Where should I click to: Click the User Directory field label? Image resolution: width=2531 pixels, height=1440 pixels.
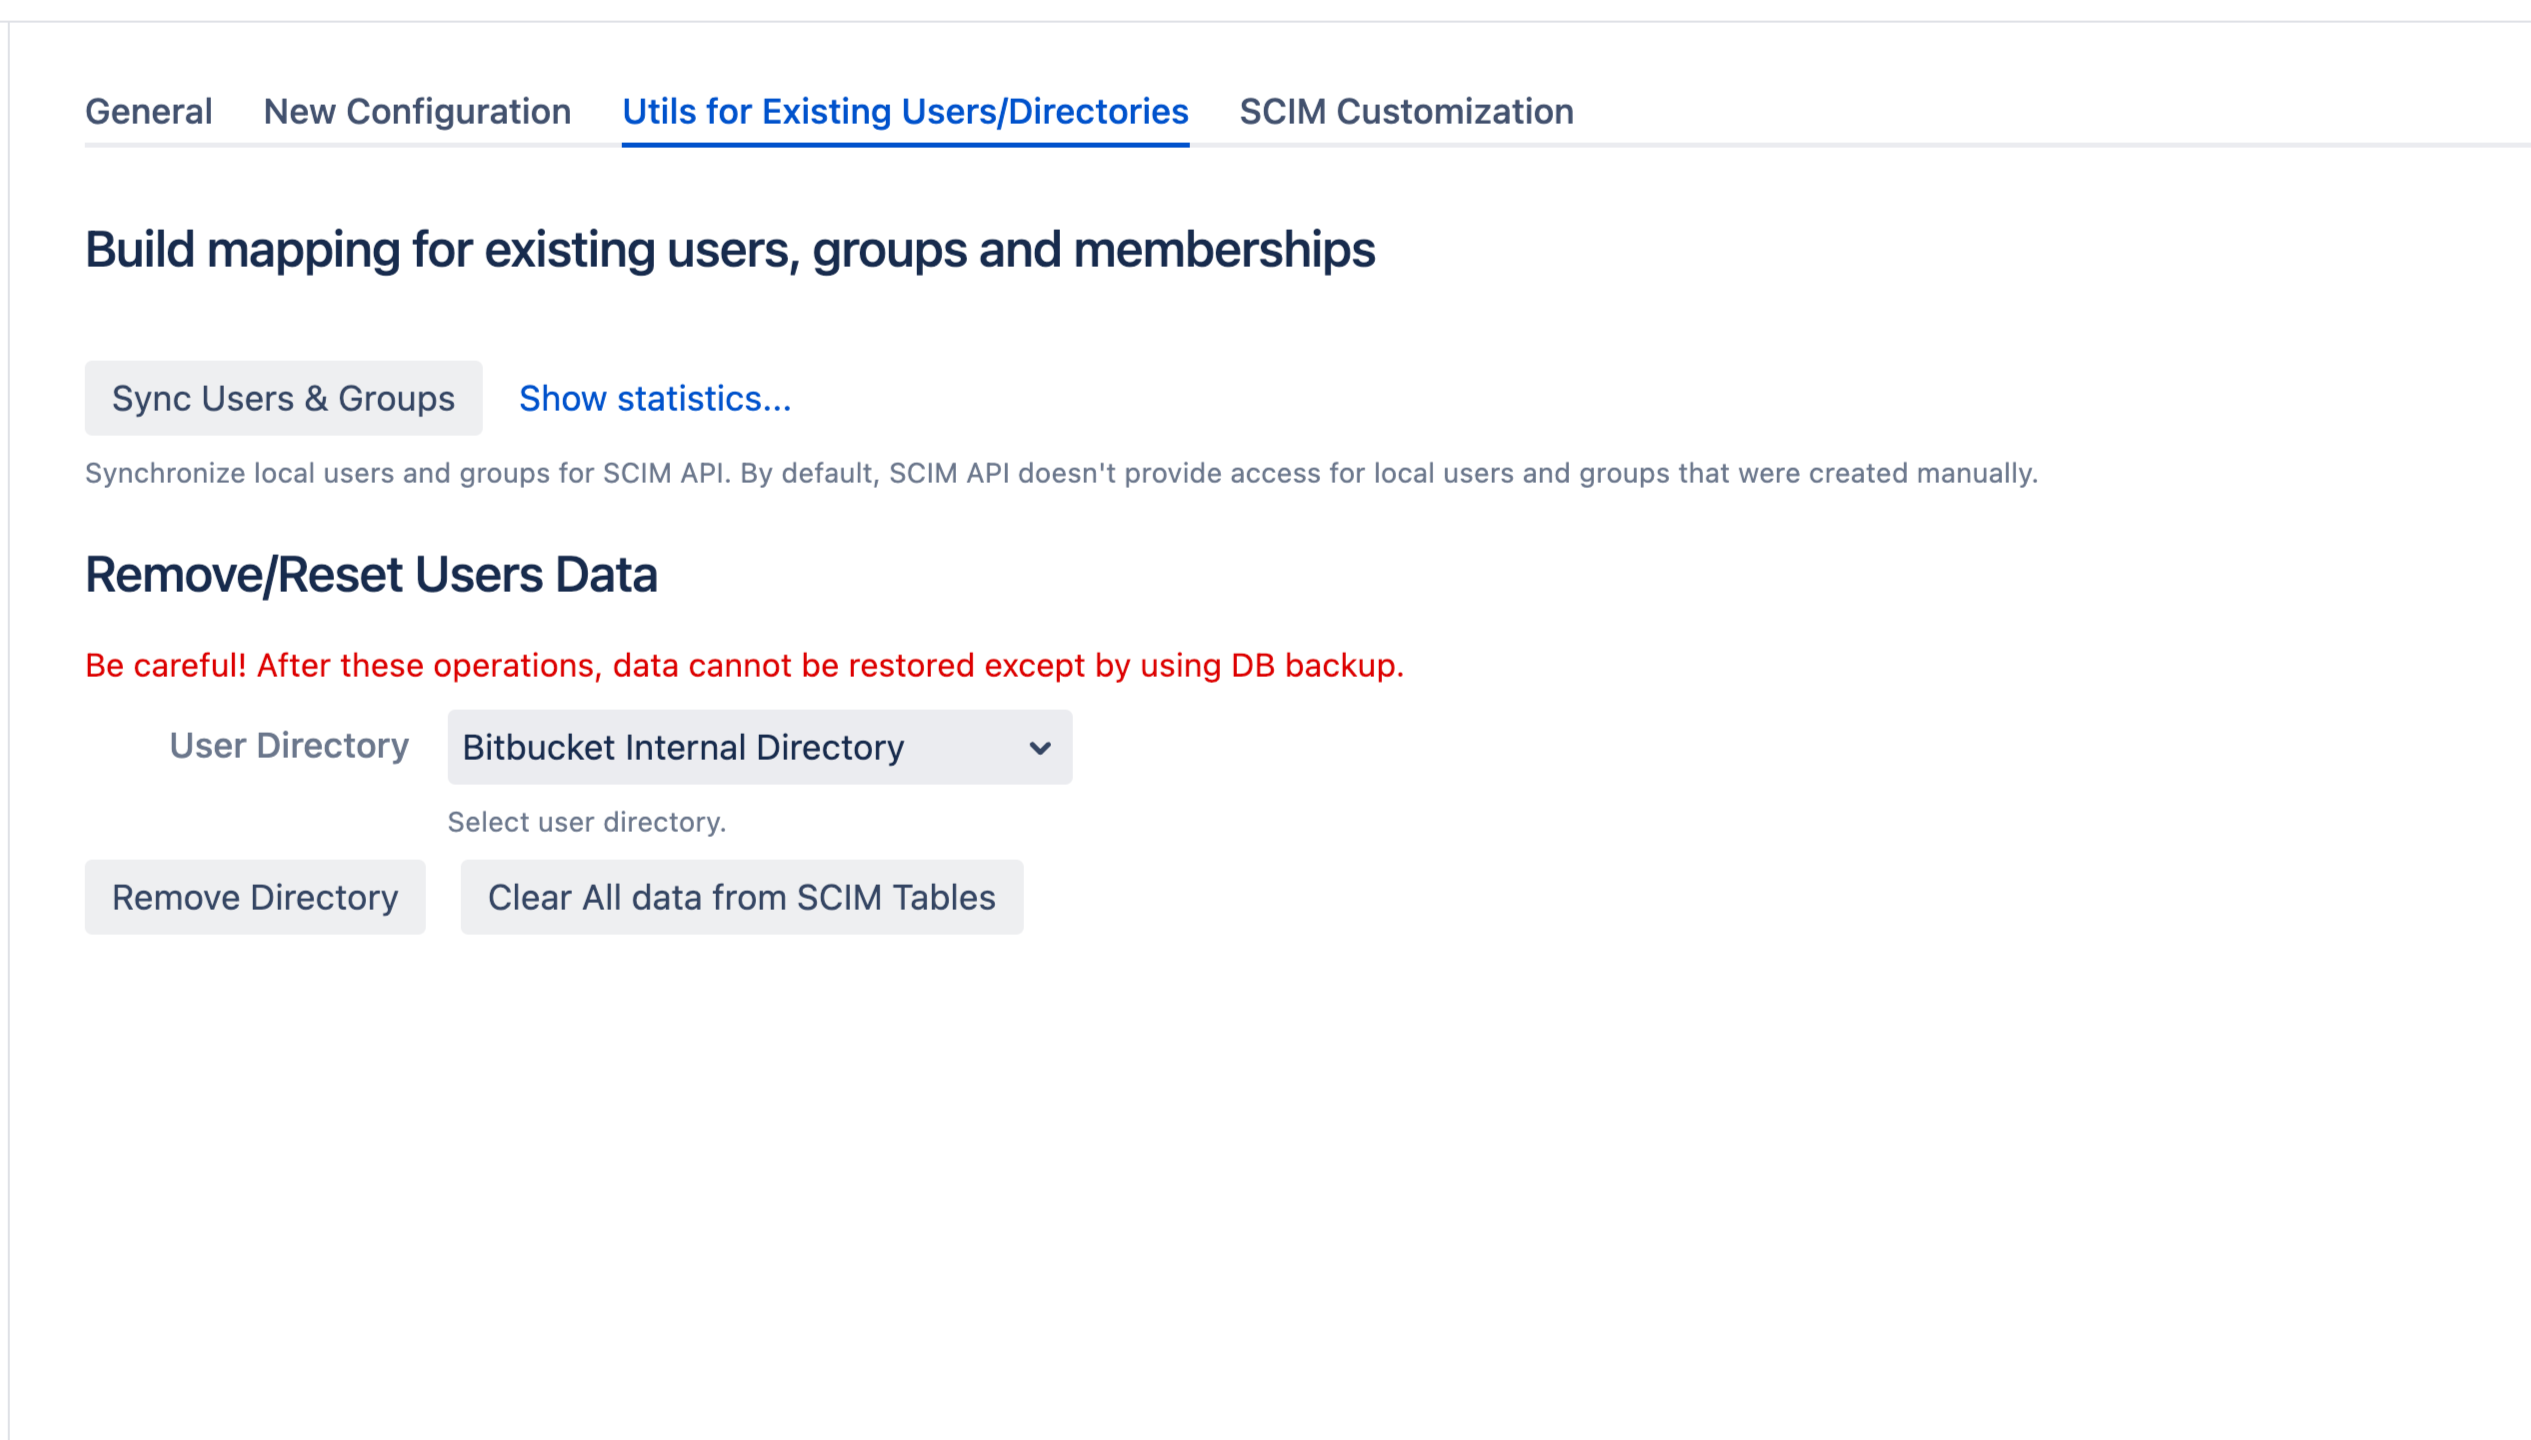click(x=288, y=745)
